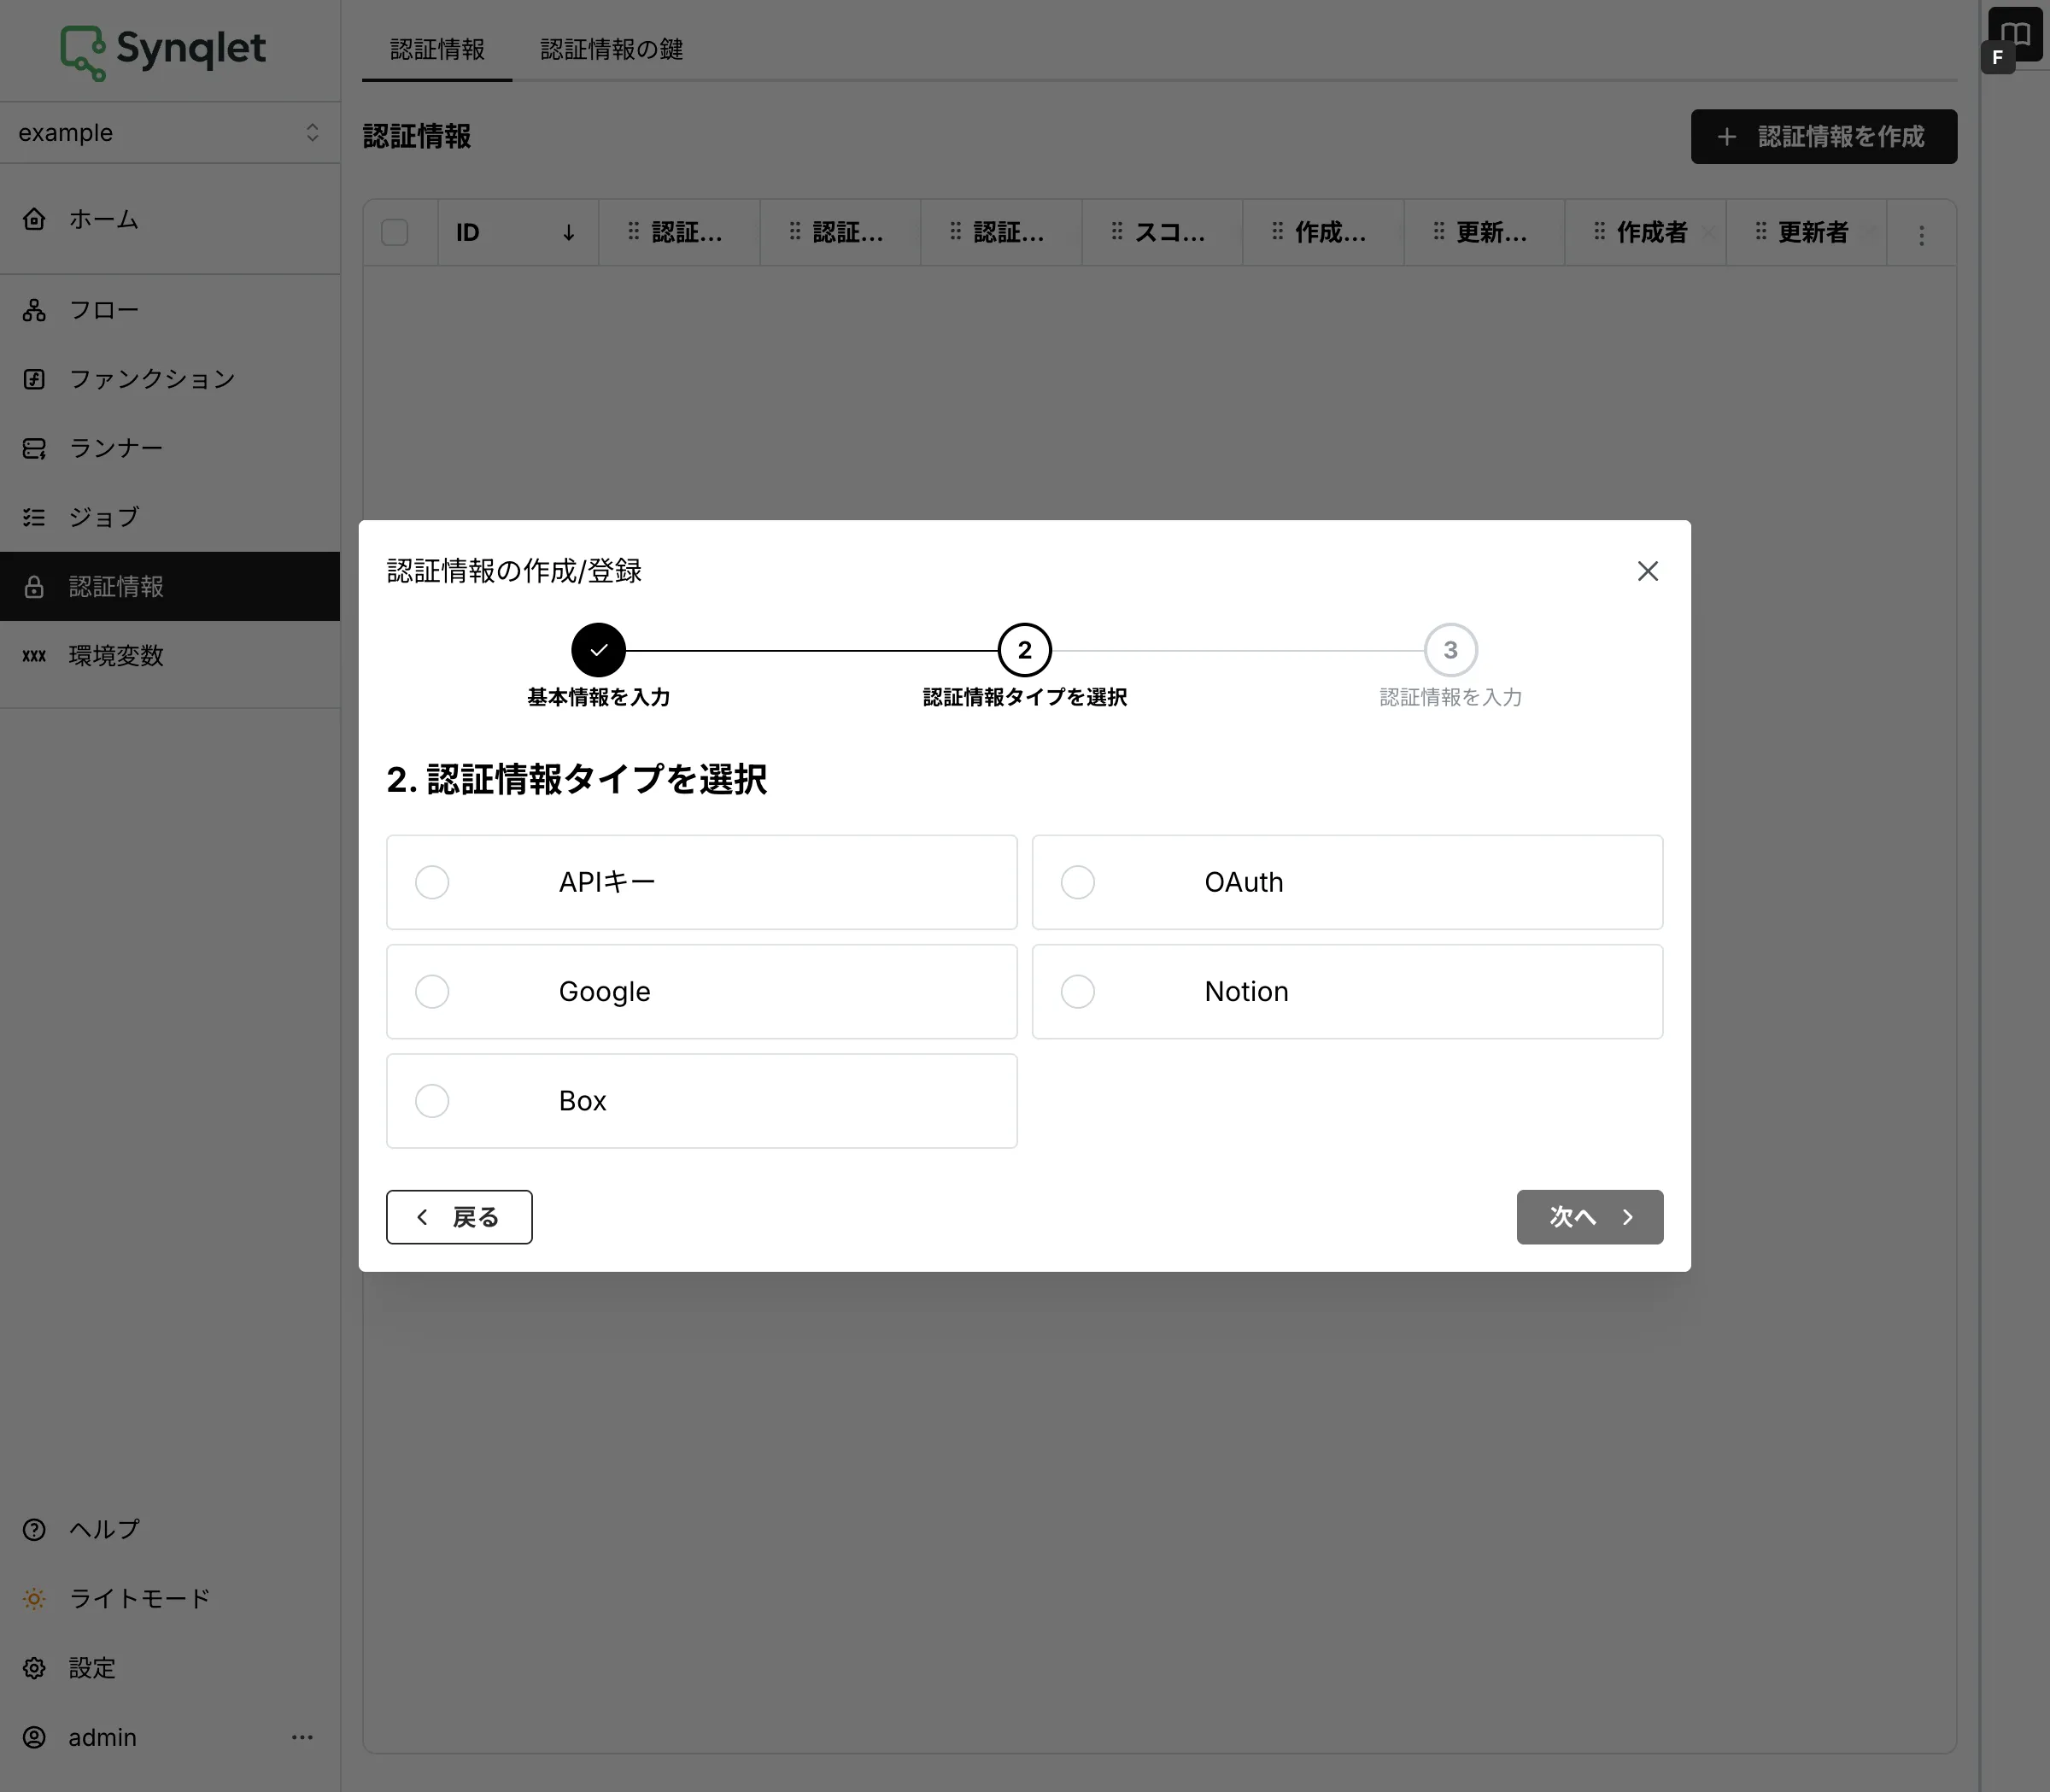Open ファンクション in the sidebar
The height and width of the screenshot is (1792, 2050).
pyautogui.click(x=170, y=379)
